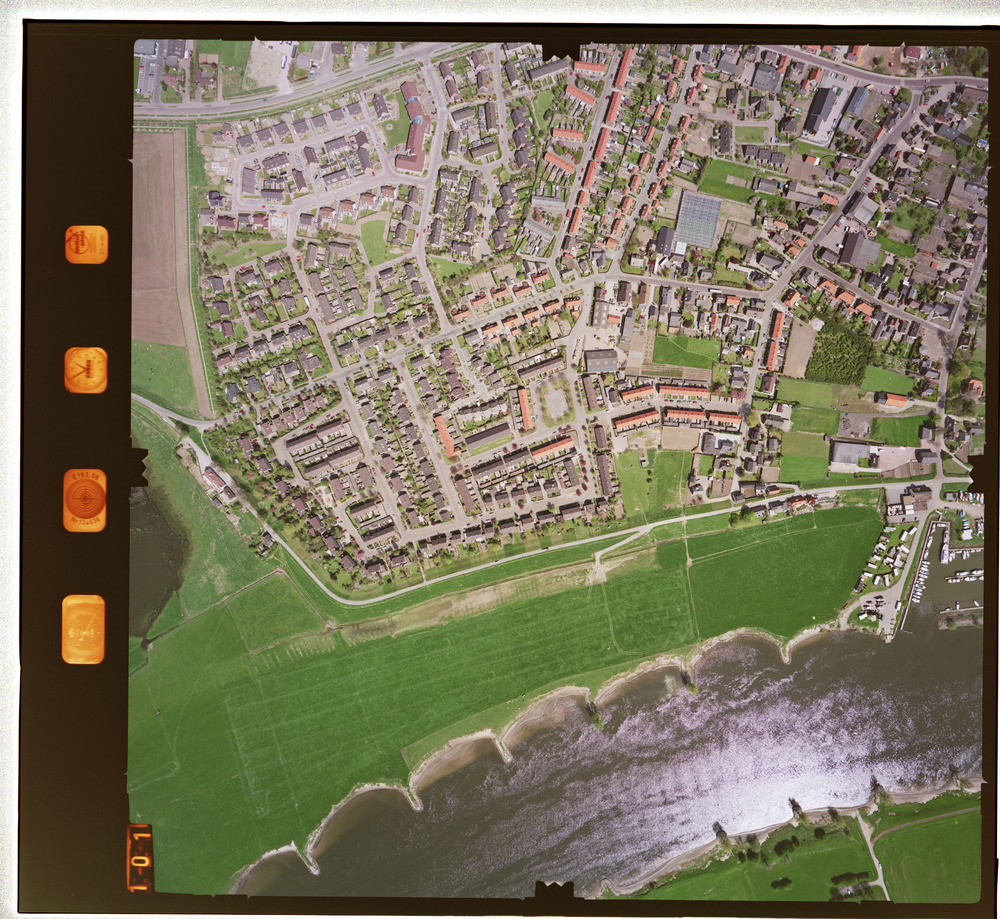
Task: Click the brown plowed field at left
Action: [x=158, y=238]
